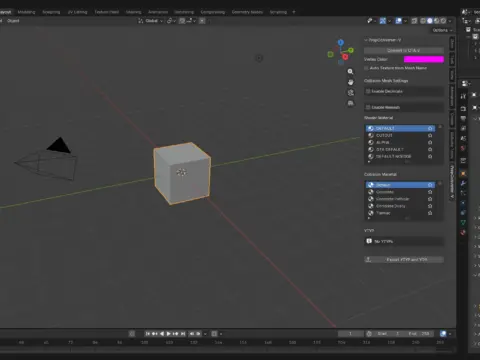Select the fourth collision material, Concrete Dusty
This screenshot has width=480, height=360.
pos(400,206)
